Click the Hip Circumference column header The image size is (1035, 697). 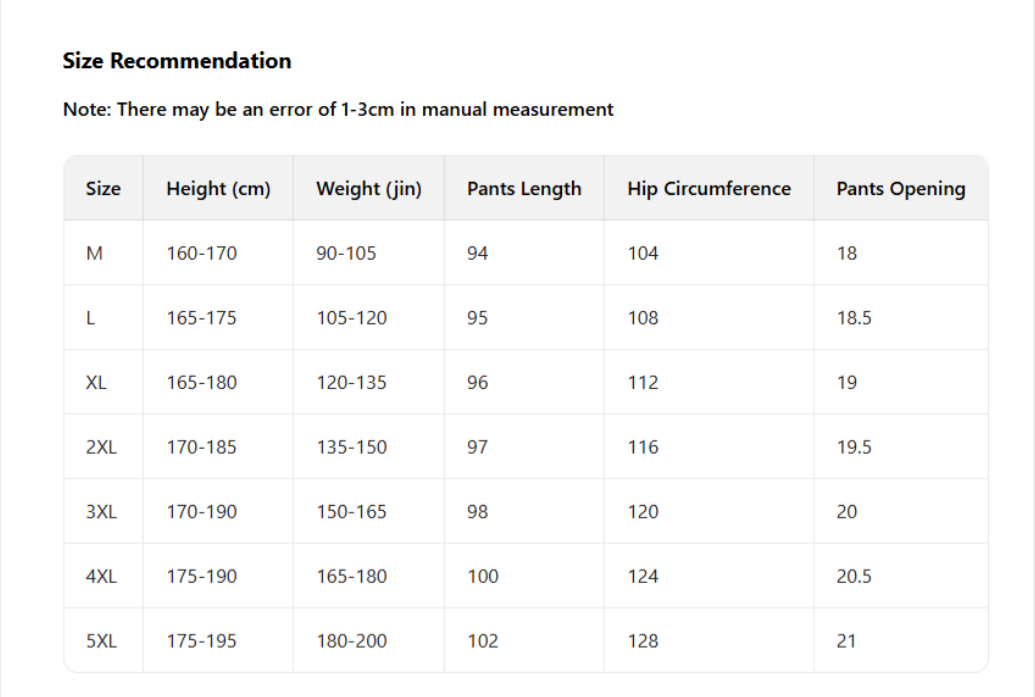709,189
